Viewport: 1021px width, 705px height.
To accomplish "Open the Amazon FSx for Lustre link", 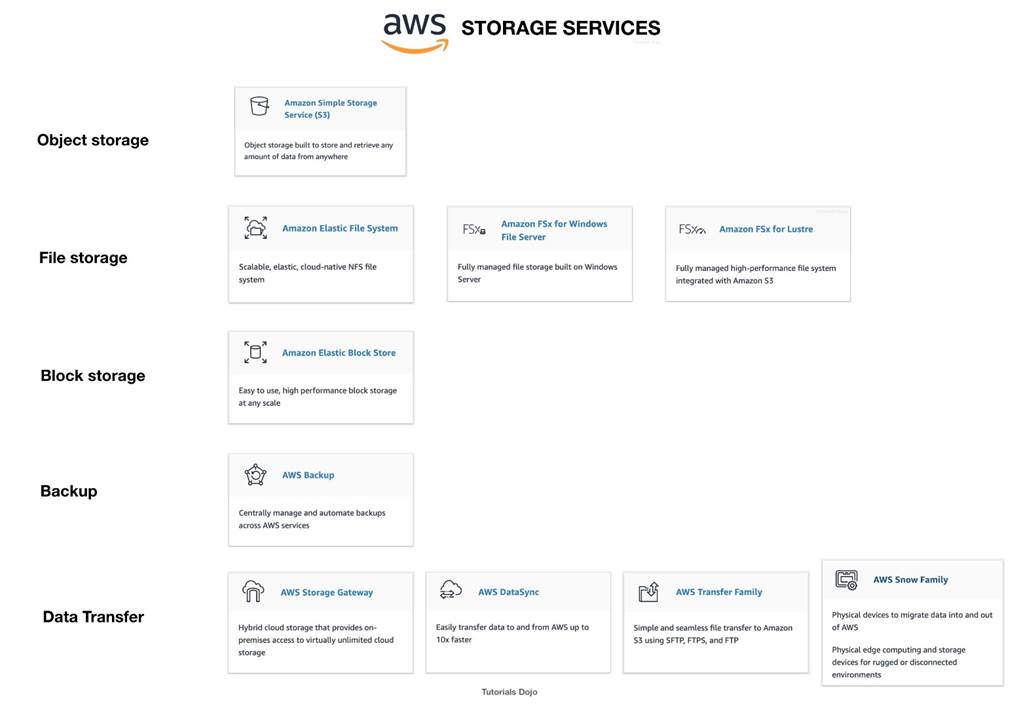I will 765,229.
